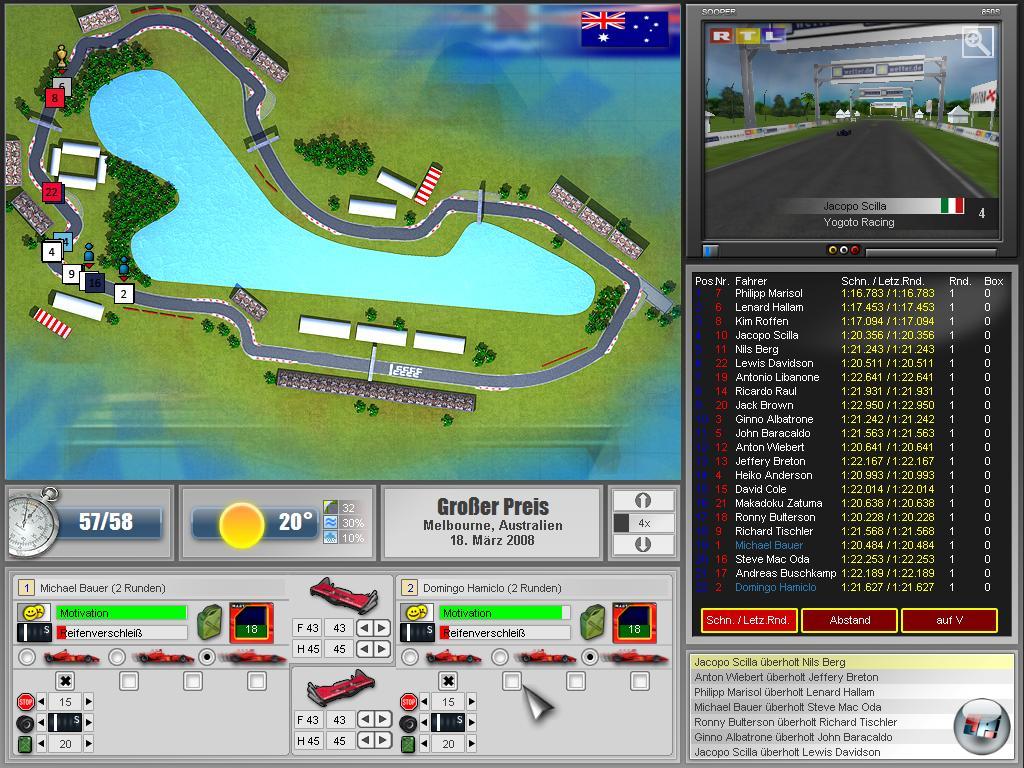This screenshot has width=1024, height=768.
Task: Increase Michael Bauer's pit stop lap value
Action: click(88, 702)
